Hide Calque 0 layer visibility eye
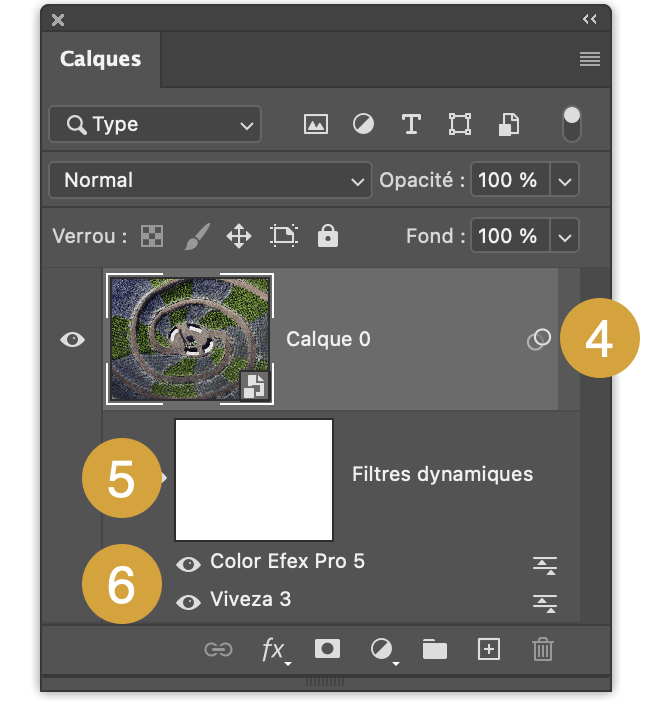654x706 pixels. coord(72,339)
